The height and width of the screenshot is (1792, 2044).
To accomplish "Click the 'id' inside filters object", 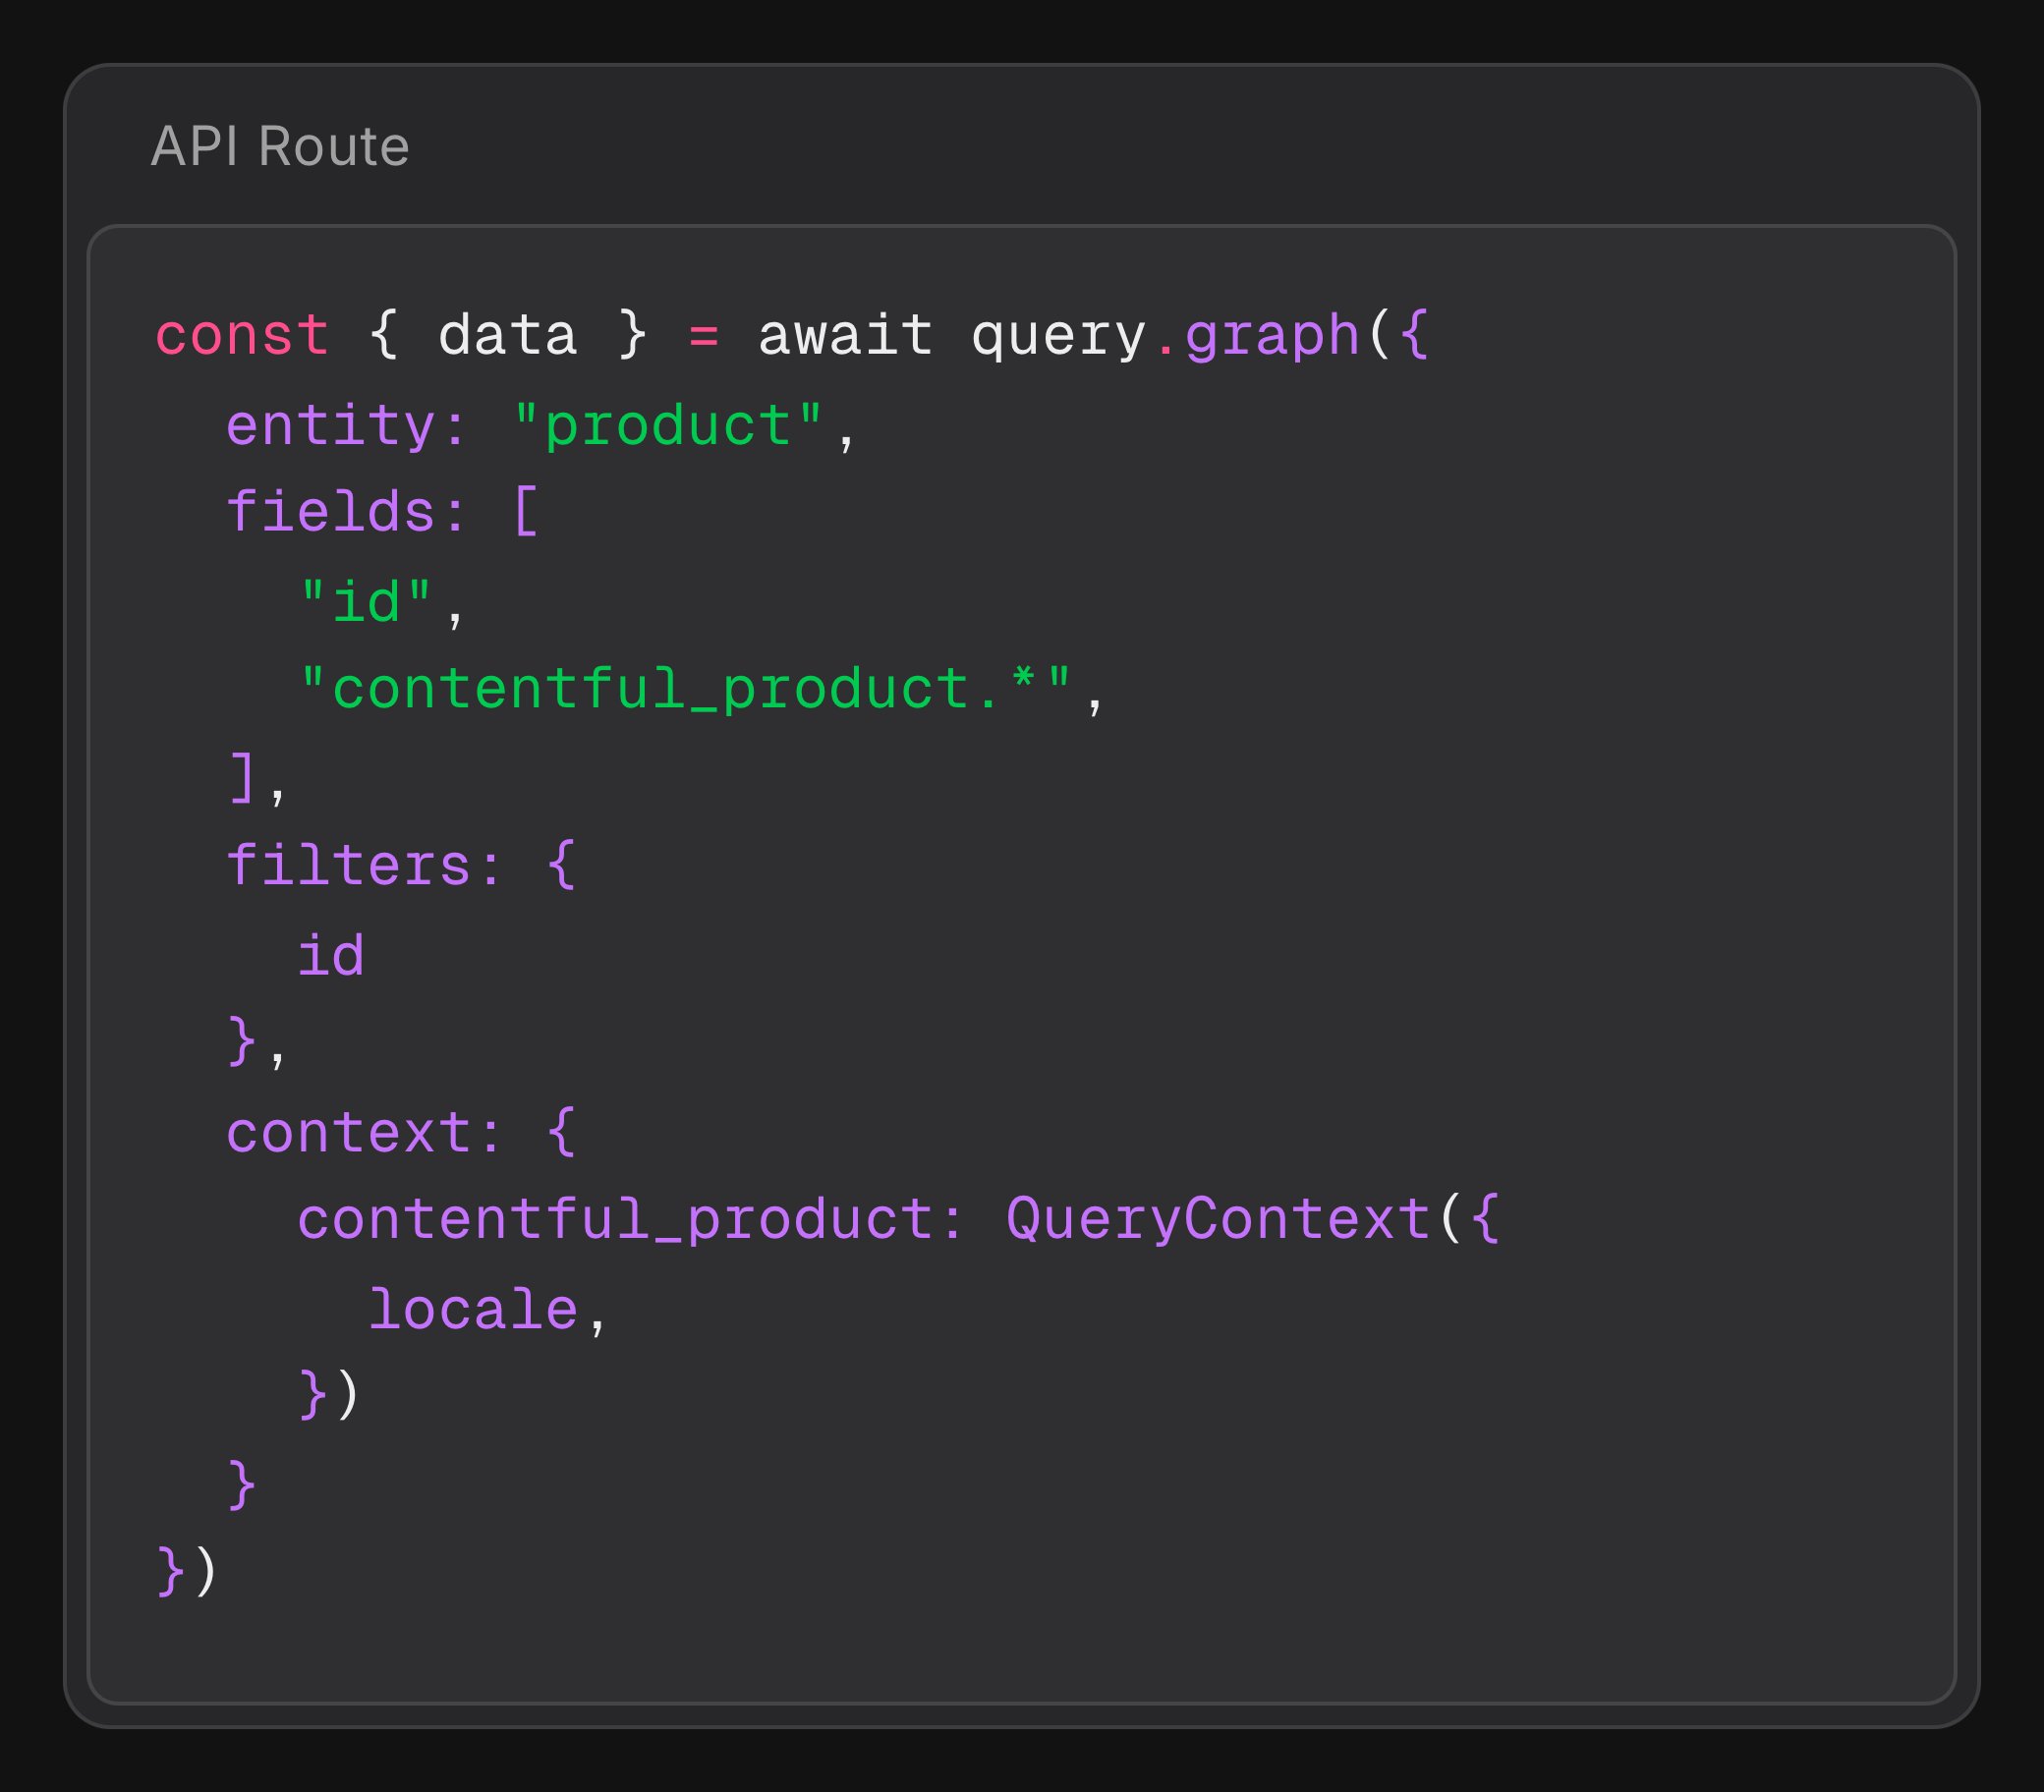I will pyautogui.click(x=331, y=956).
